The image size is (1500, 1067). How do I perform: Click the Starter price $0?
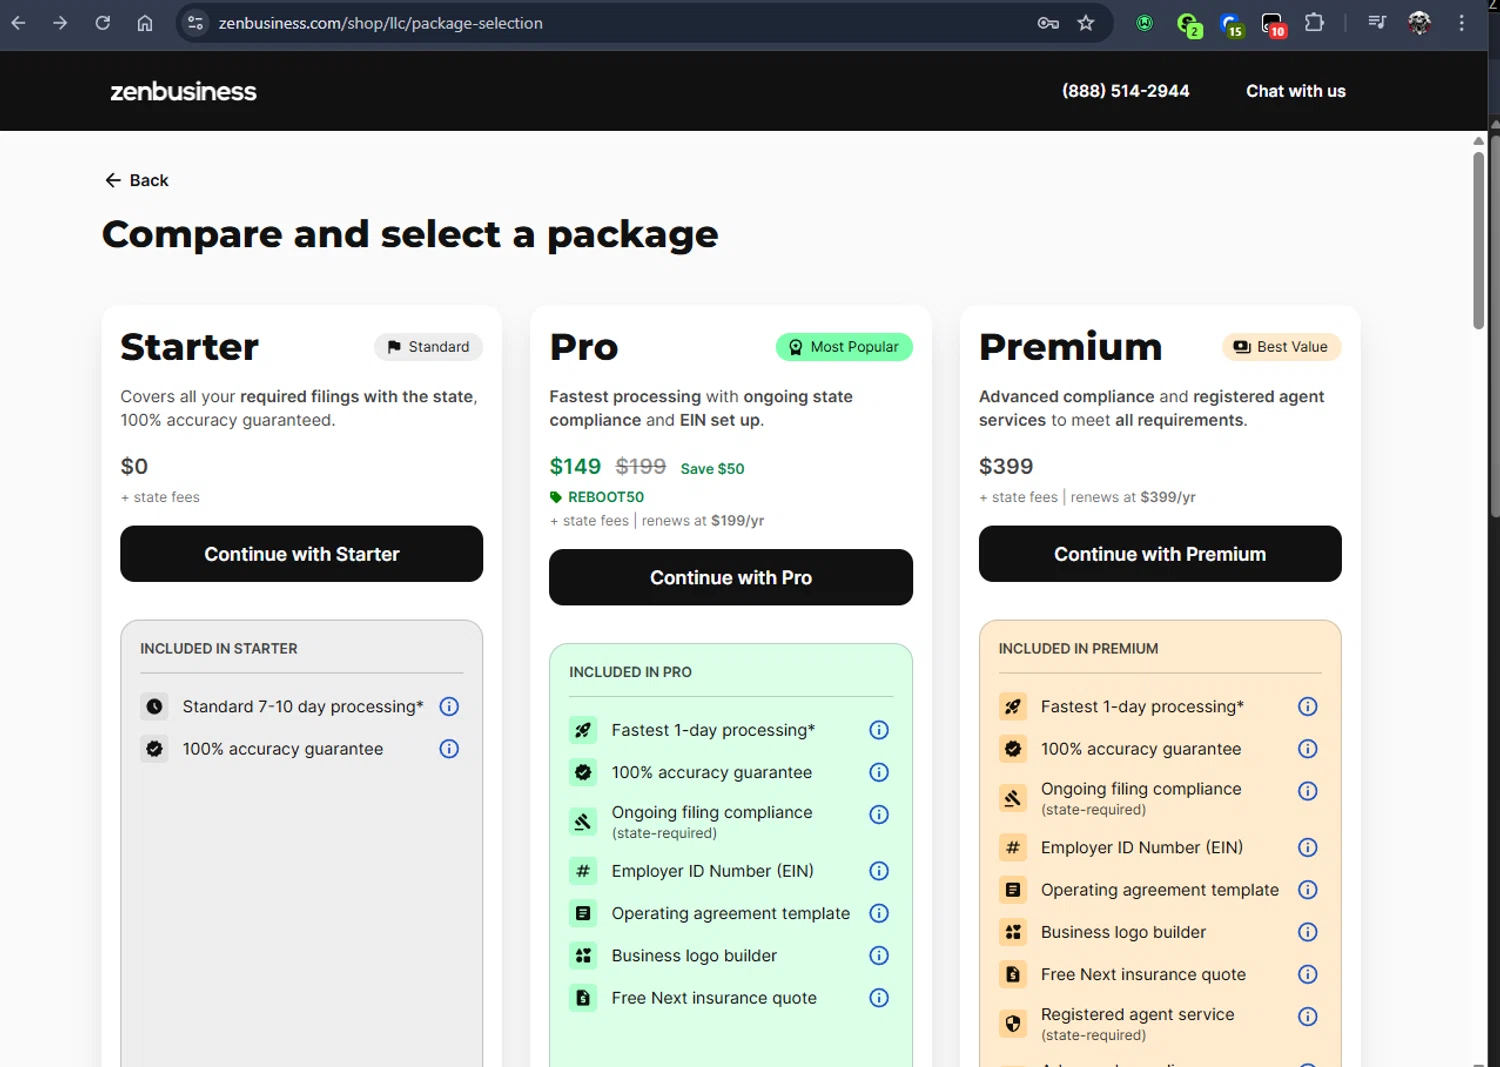[x=134, y=467]
